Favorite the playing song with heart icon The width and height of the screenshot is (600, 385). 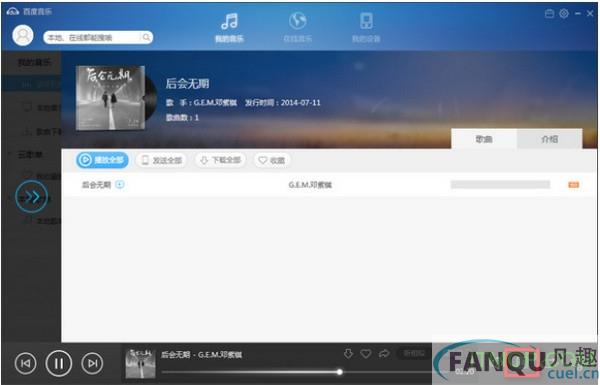coord(366,354)
